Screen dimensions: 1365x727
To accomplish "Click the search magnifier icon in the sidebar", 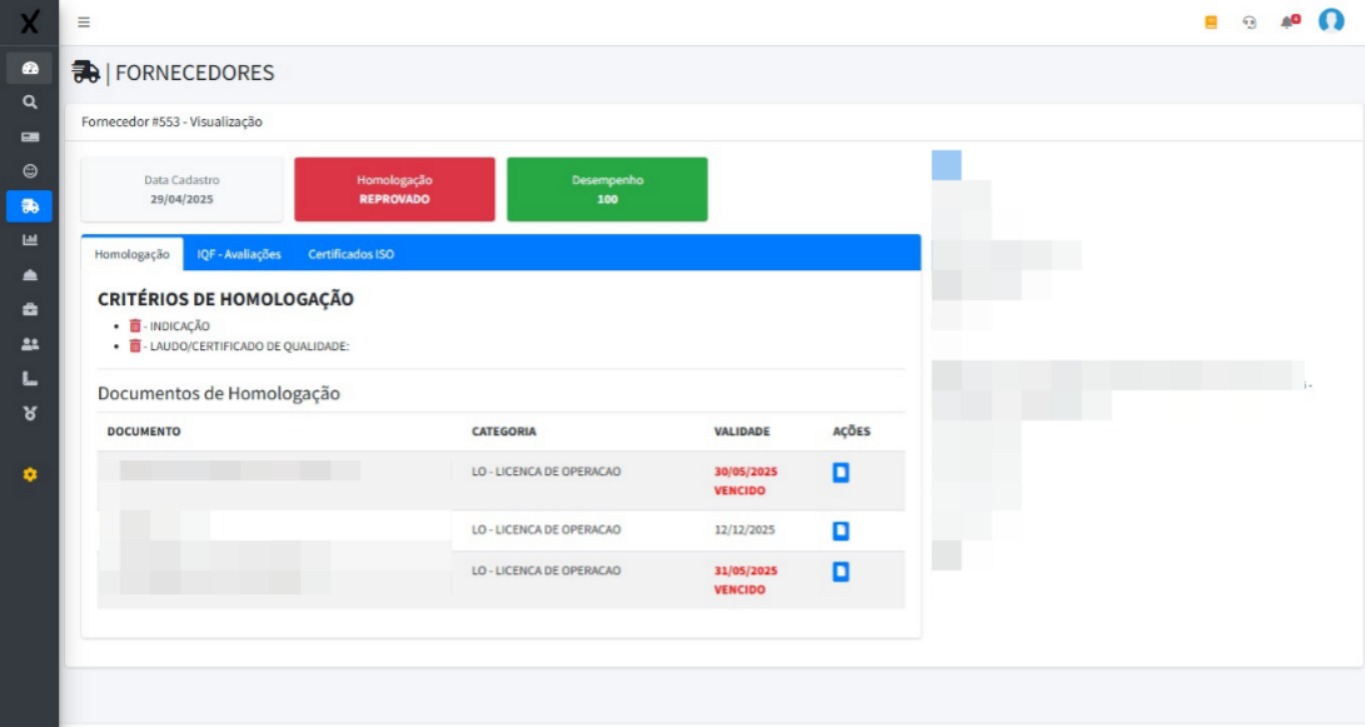I will click(30, 102).
